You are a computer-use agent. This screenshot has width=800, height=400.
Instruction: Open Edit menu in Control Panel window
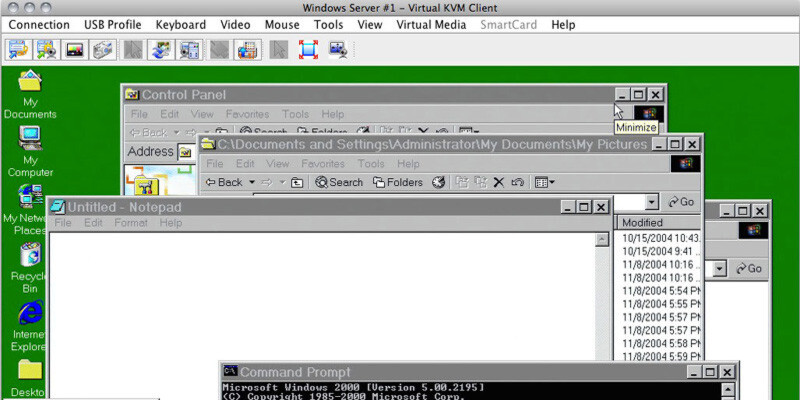[x=169, y=114]
